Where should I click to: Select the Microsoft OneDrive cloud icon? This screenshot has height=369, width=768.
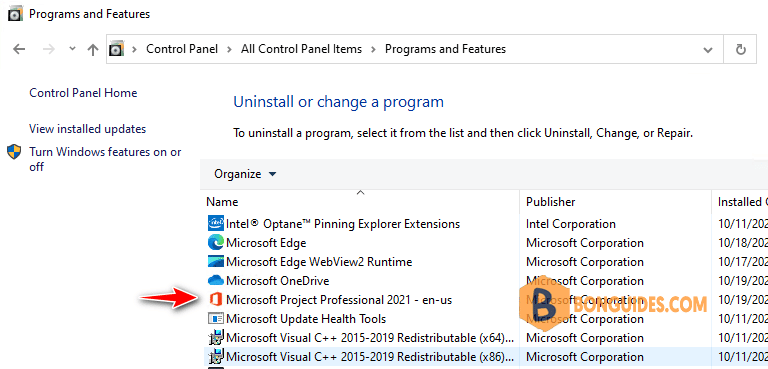click(216, 281)
